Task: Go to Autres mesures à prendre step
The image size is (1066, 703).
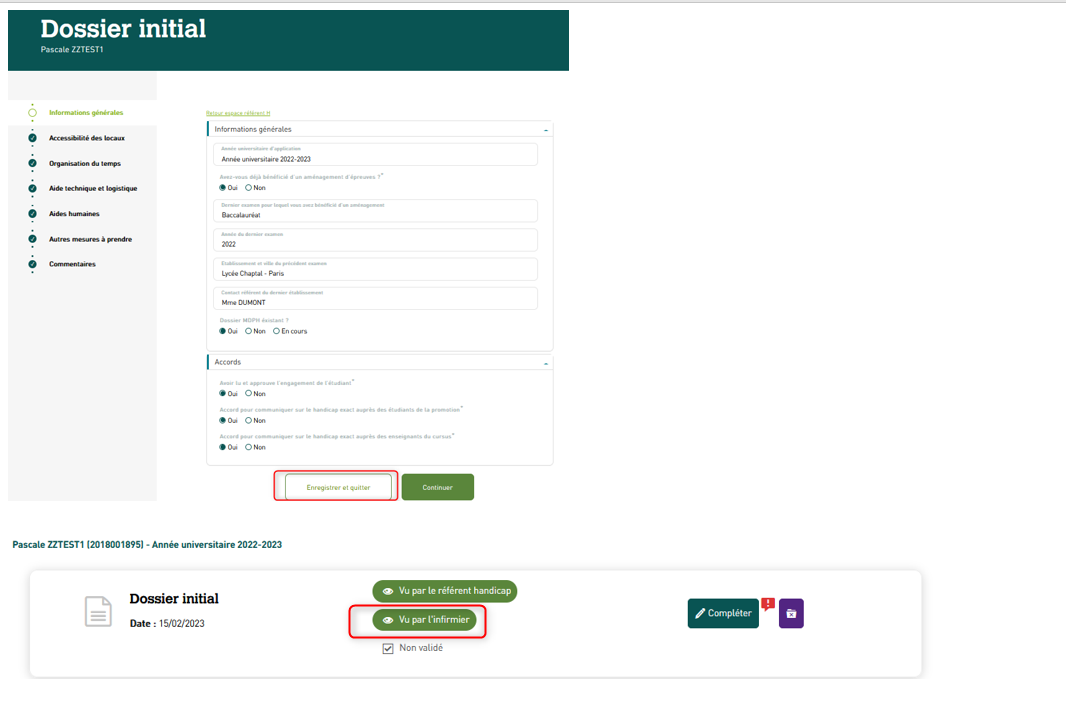Action: coord(90,239)
